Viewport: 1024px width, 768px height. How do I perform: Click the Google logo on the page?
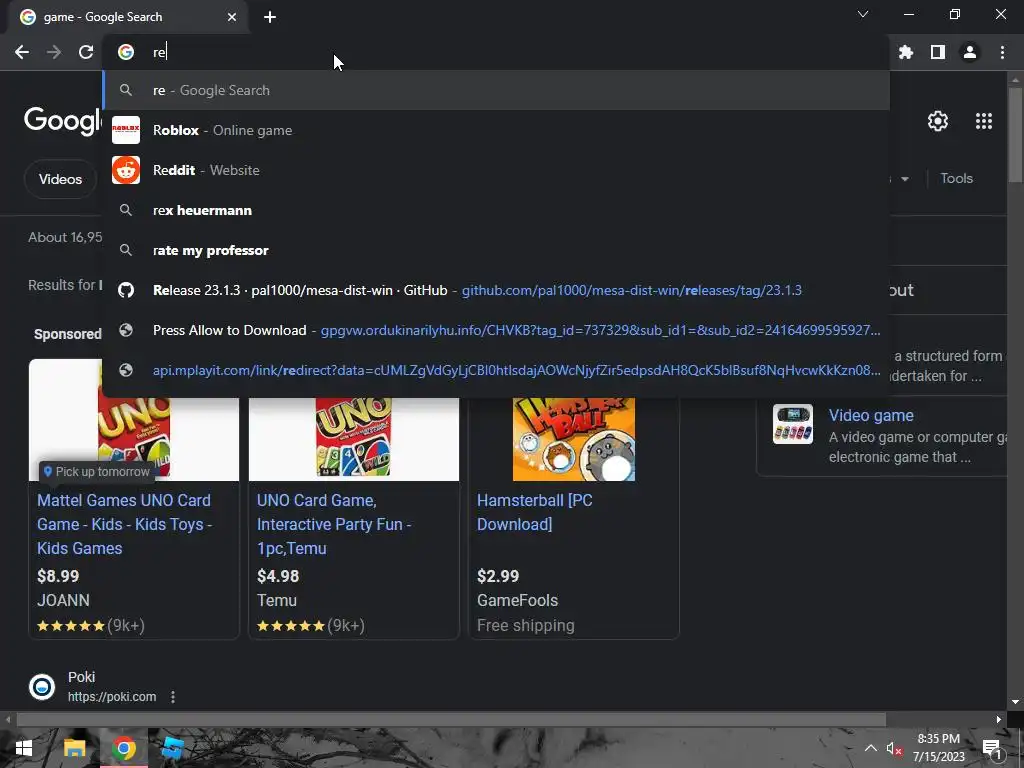pos(63,121)
